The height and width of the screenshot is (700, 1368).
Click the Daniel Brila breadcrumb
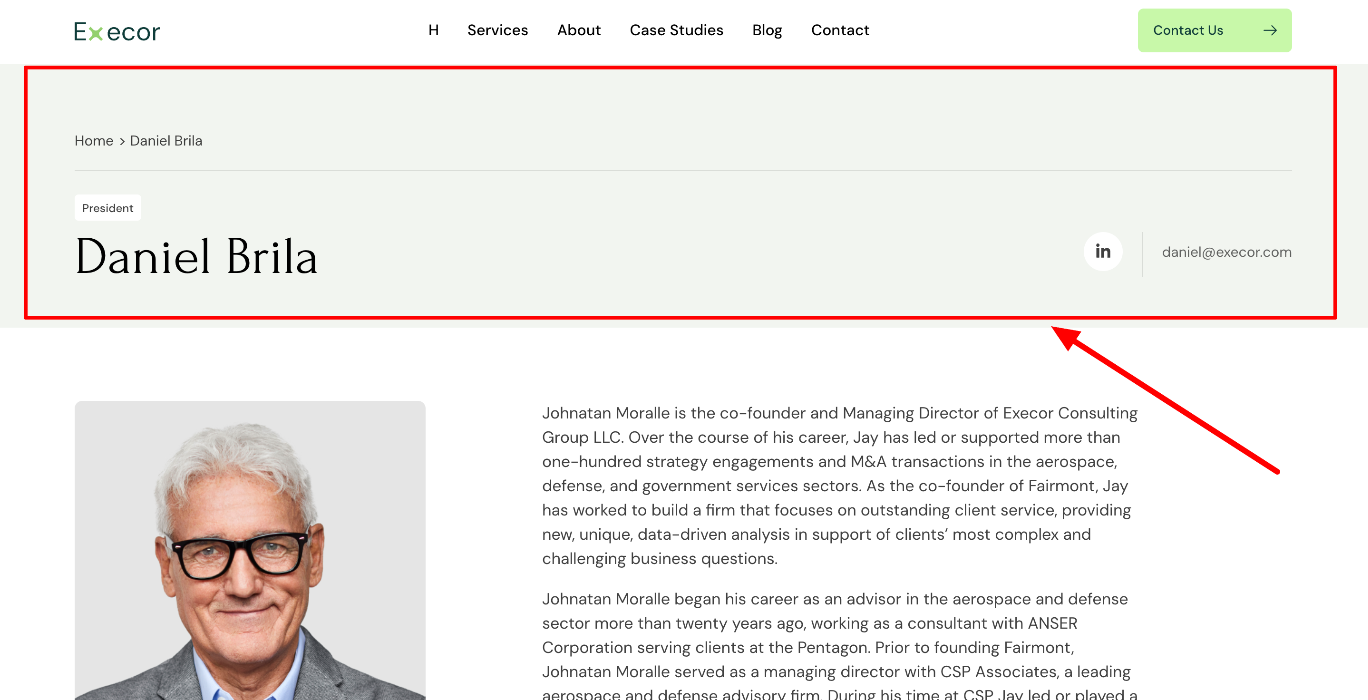[x=166, y=141]
